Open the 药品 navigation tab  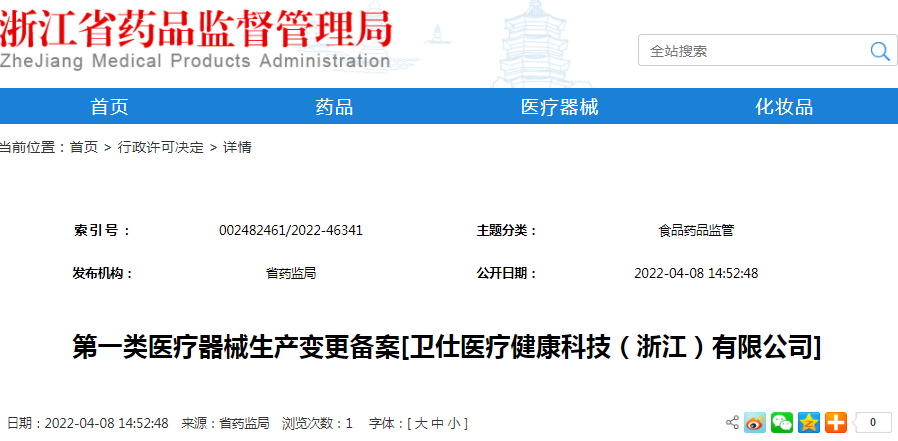[334, 107]
